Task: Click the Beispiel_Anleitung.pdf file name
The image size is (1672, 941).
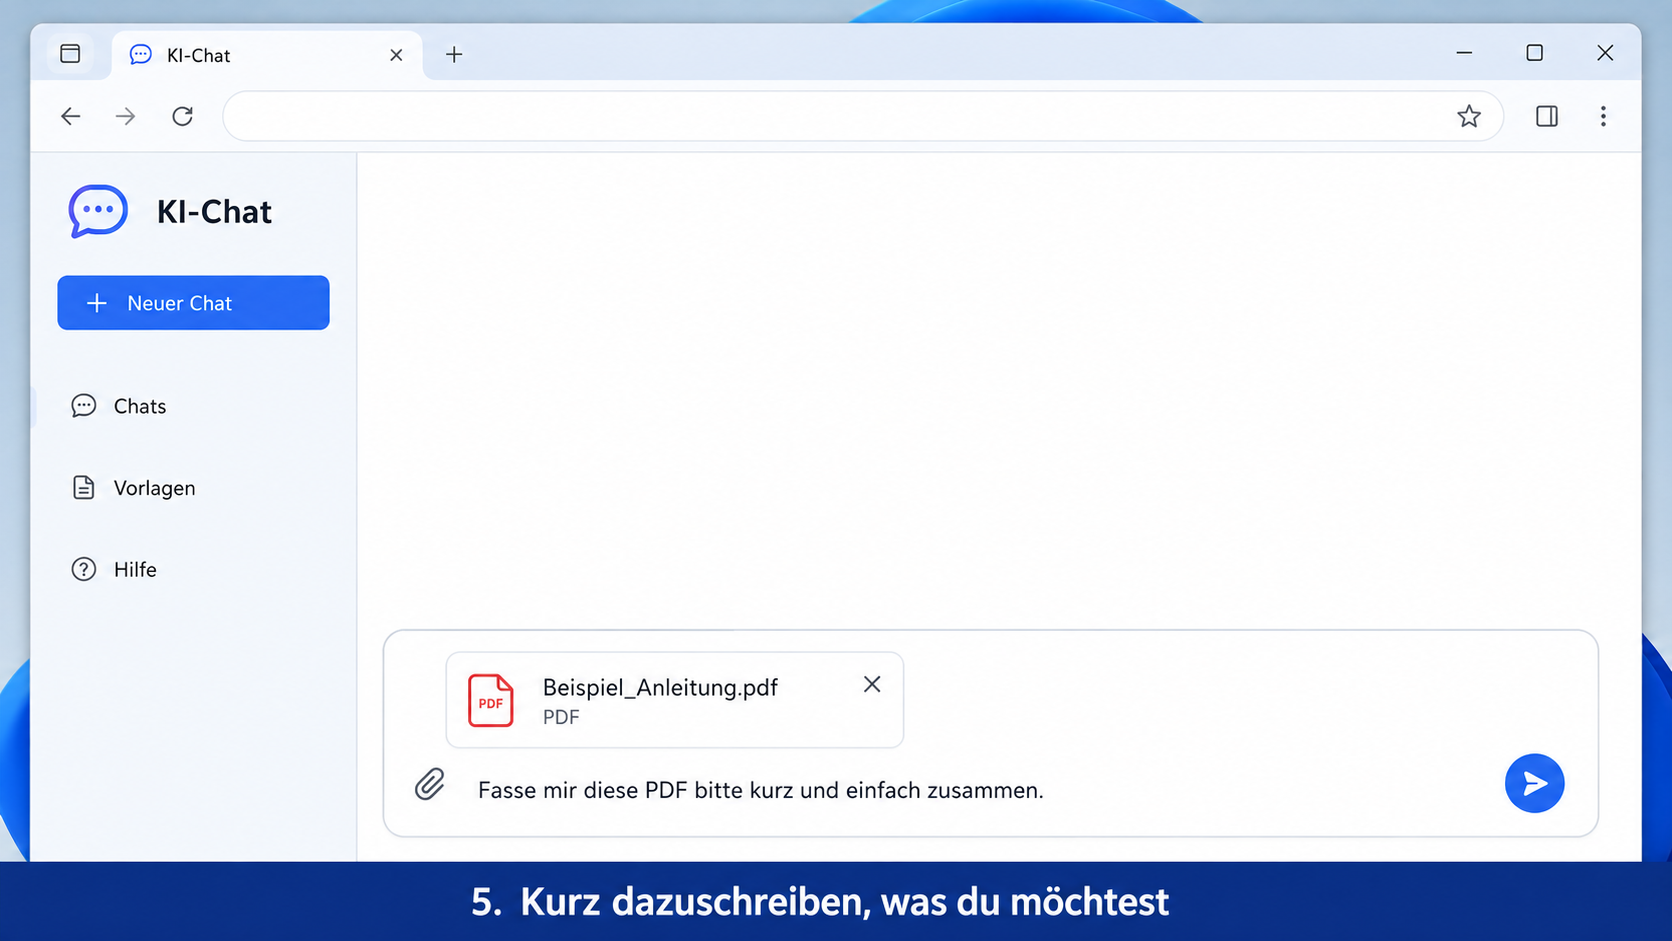Action: pos(660,688)
